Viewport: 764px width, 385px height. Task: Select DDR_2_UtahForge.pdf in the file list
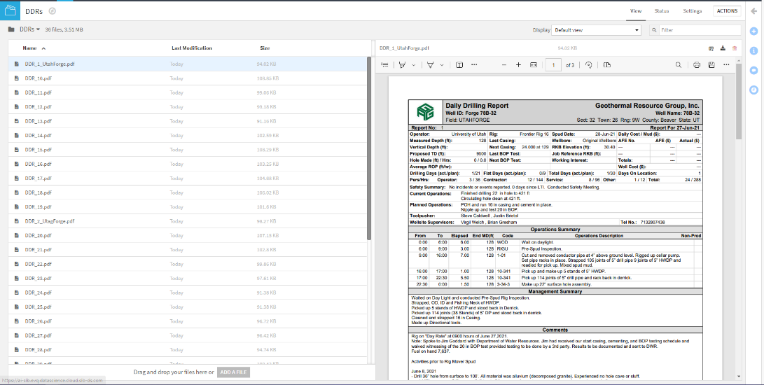tap(188, 221)
